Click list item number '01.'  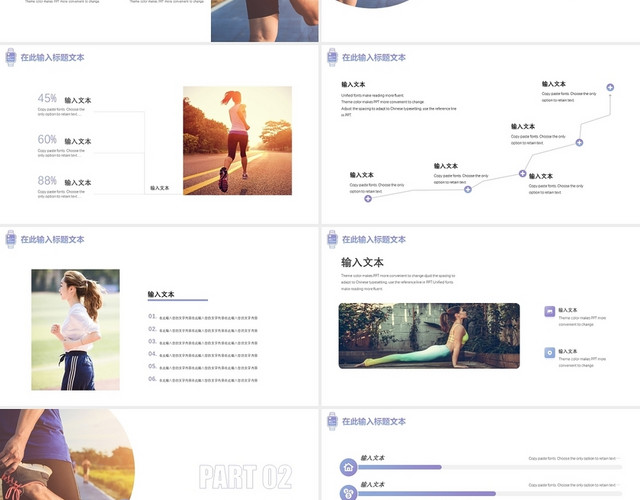pos(152,316)
